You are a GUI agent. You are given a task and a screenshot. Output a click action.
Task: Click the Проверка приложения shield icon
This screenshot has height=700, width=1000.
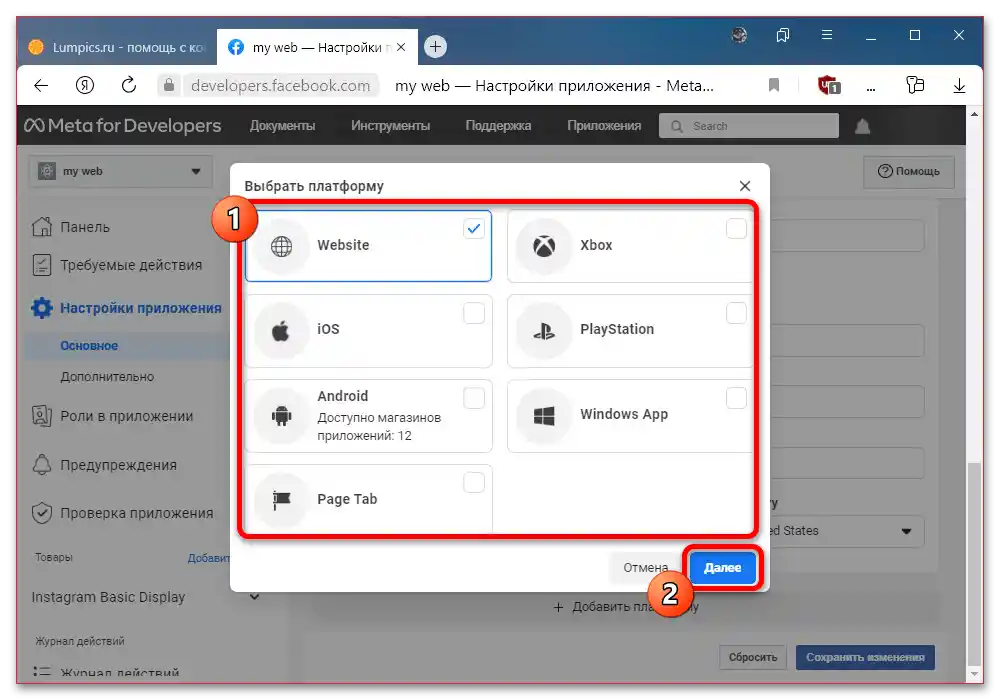41,513
